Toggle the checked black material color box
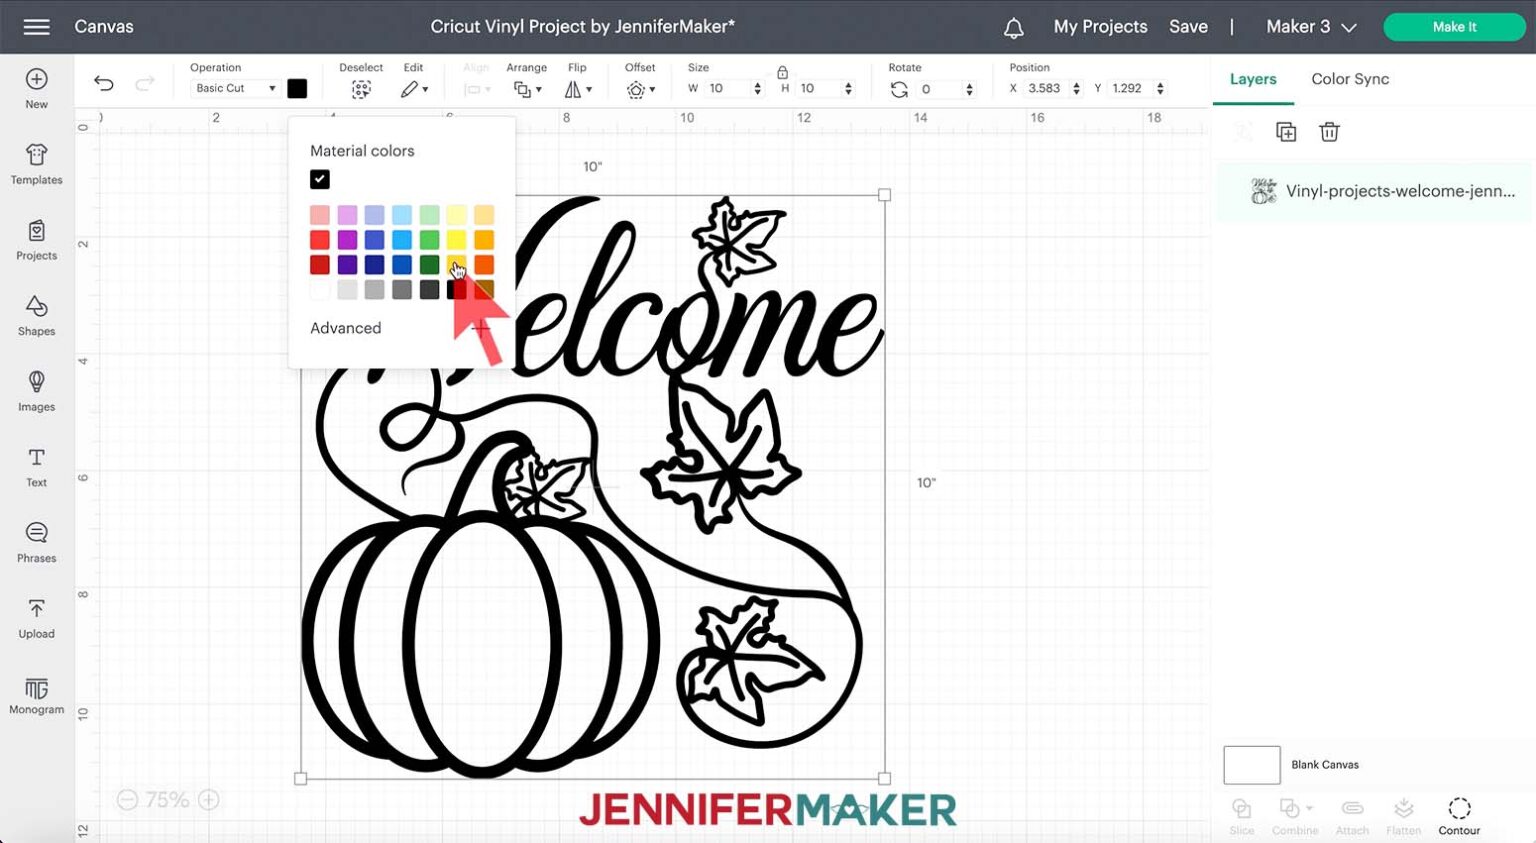The image size is (1536, 843). (x=320, y=179)
